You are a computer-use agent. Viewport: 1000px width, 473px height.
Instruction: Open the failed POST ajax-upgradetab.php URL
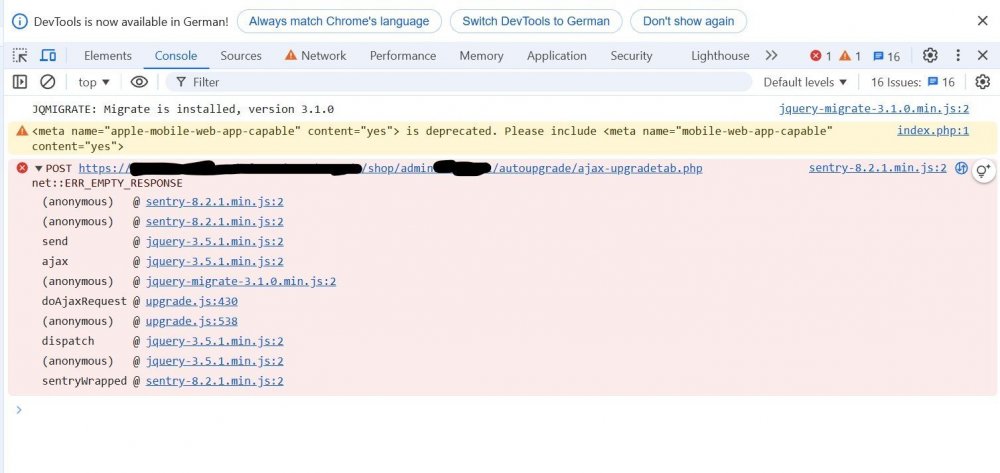pyautogui.click(x=390, y=169)
